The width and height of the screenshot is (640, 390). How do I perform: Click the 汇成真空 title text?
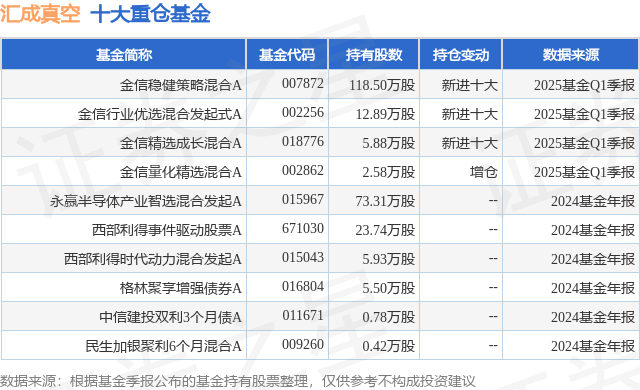tap(40, 14)
